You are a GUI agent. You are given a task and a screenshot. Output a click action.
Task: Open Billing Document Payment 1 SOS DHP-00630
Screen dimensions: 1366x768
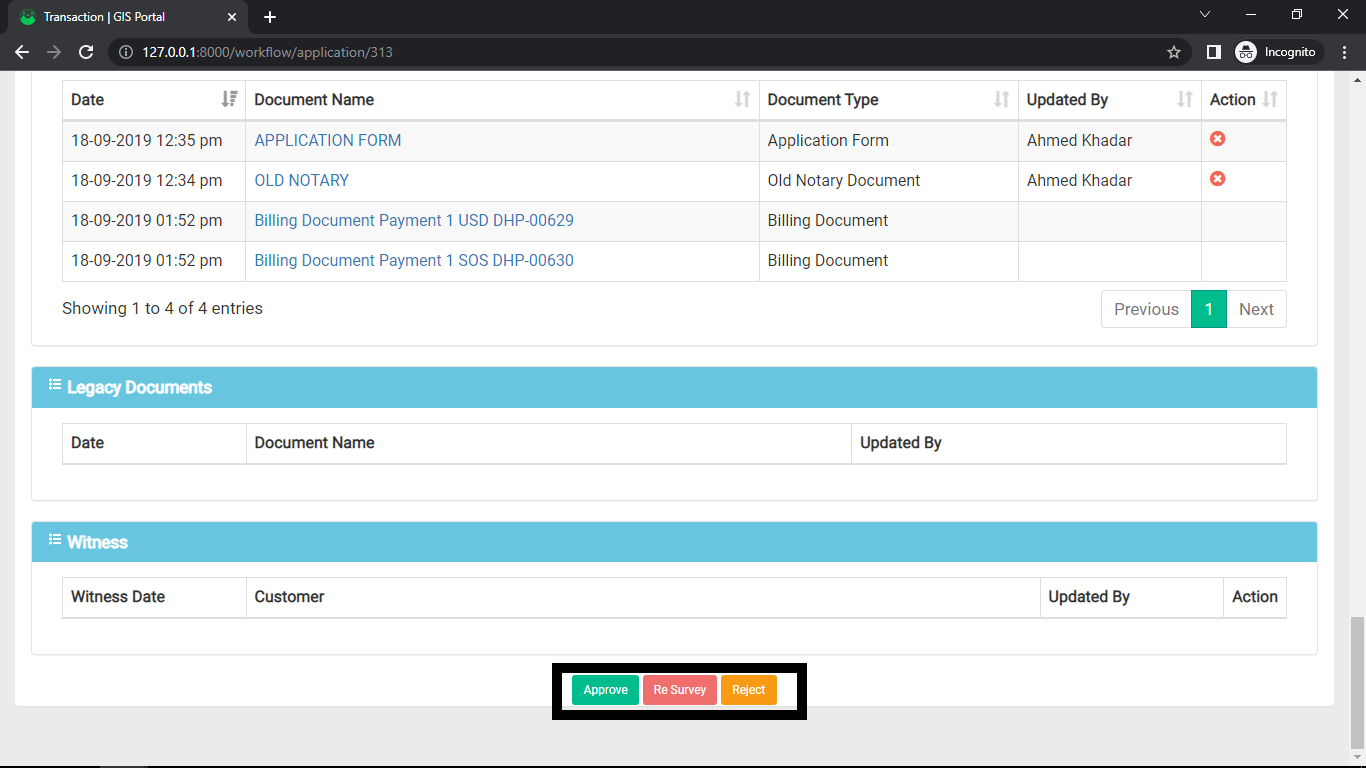[414, 260]
